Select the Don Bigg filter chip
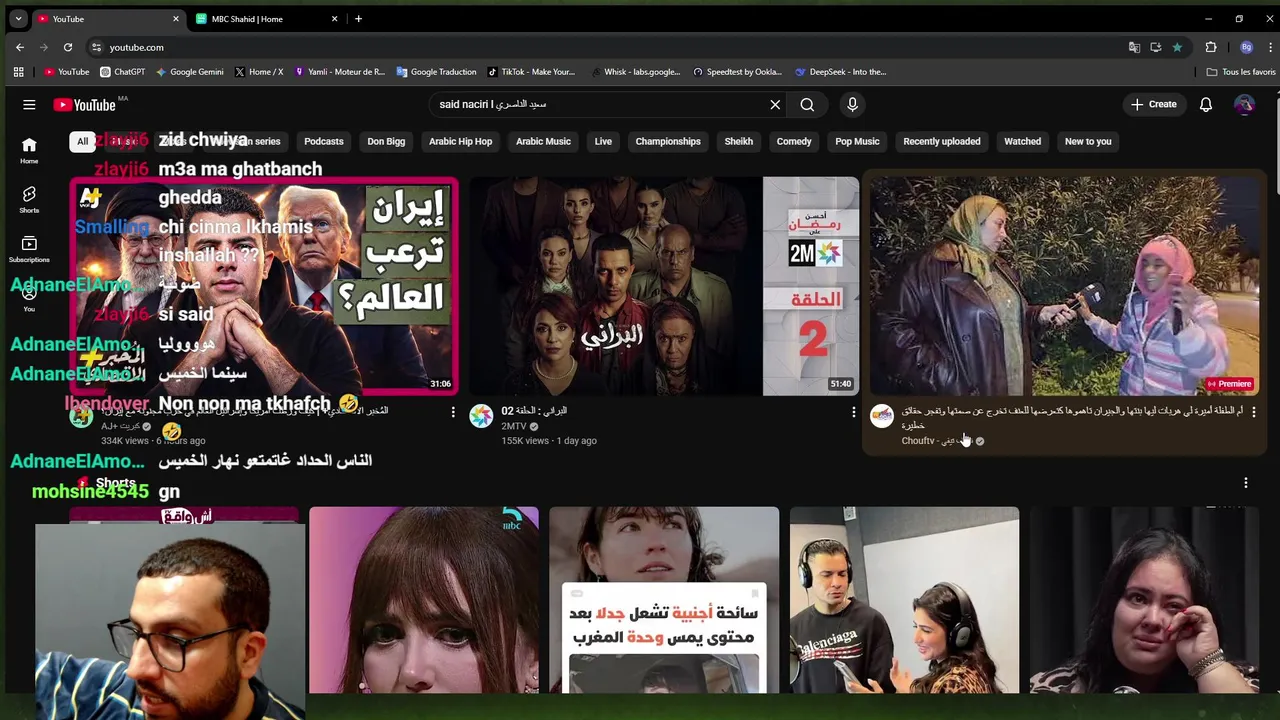 click(386, 141)
